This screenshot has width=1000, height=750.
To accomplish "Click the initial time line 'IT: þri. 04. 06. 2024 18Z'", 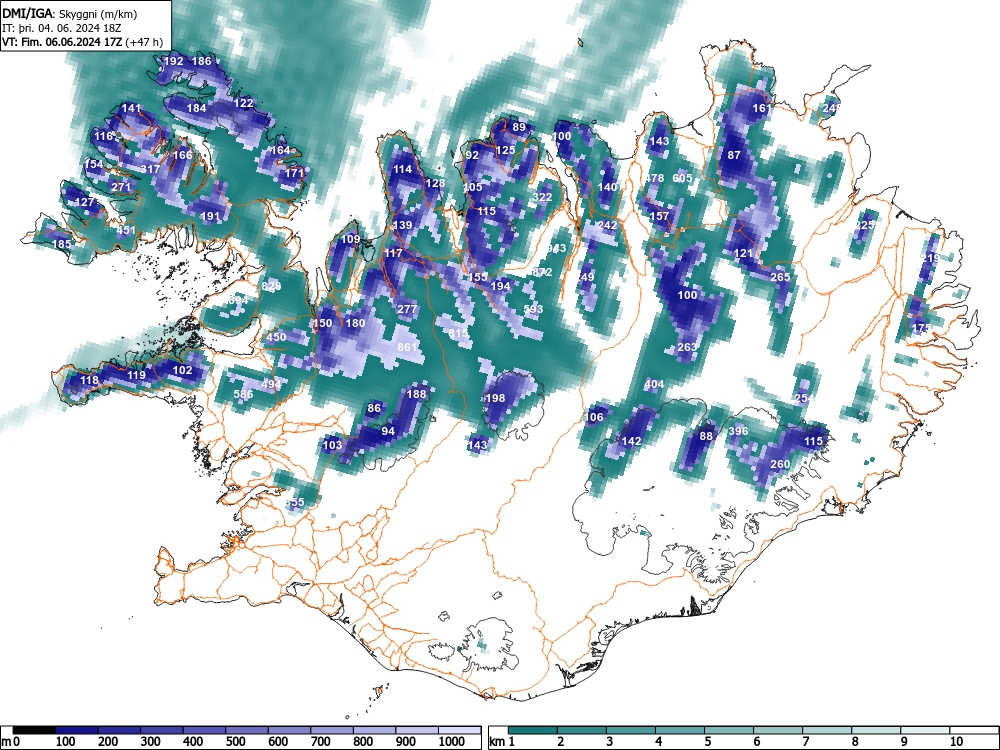I will coord(63,28).
